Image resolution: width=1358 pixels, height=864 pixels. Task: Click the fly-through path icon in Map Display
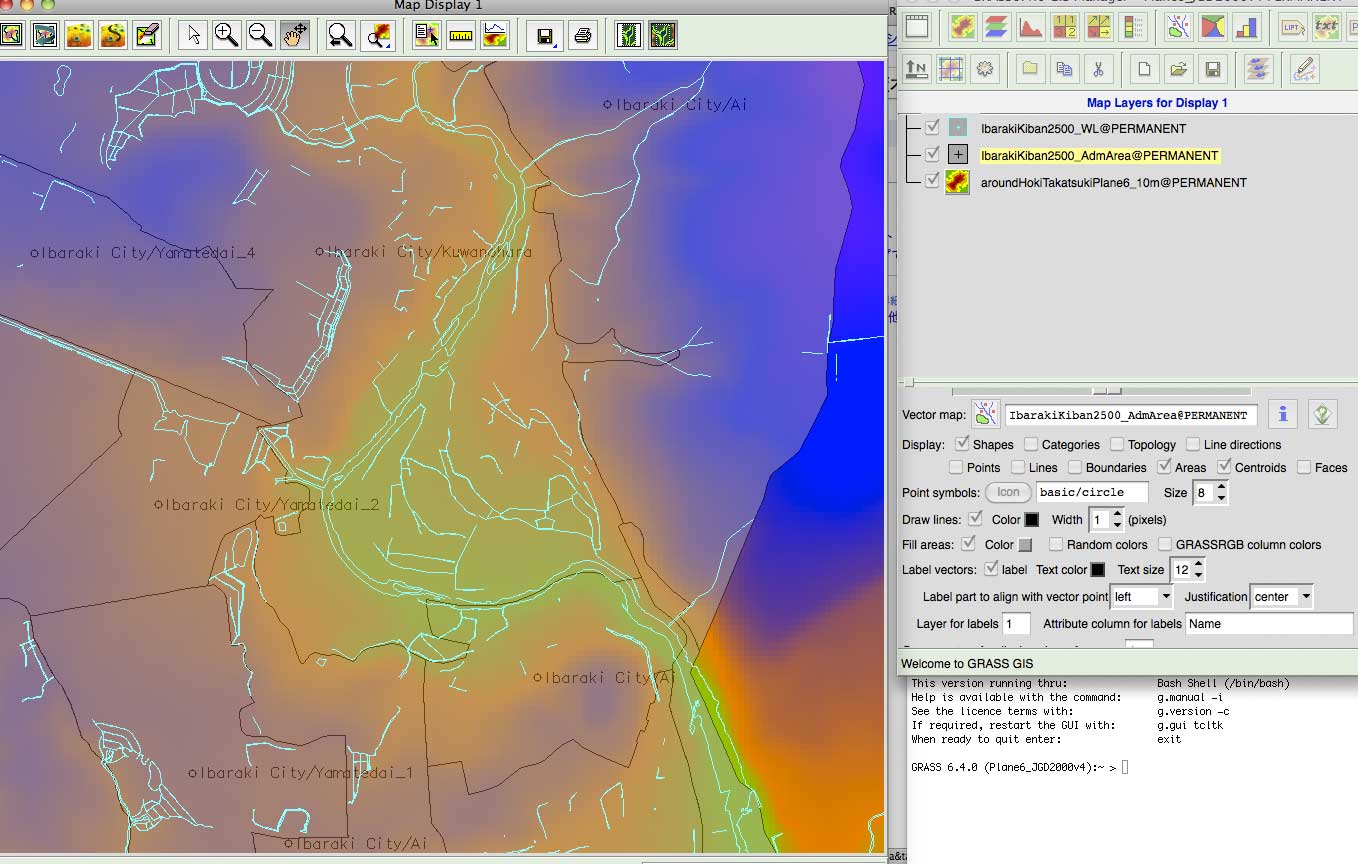point(113,36)
